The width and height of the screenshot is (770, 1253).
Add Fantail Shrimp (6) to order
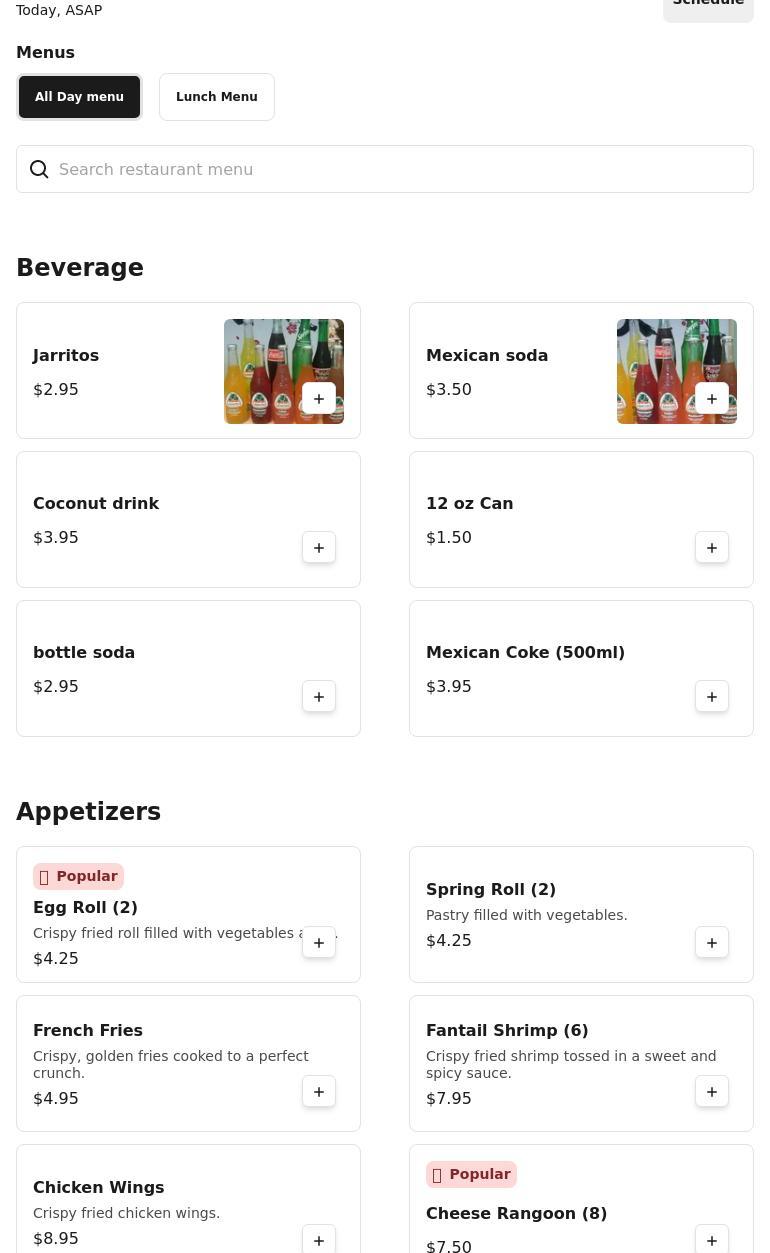[x=712, y=1092]
